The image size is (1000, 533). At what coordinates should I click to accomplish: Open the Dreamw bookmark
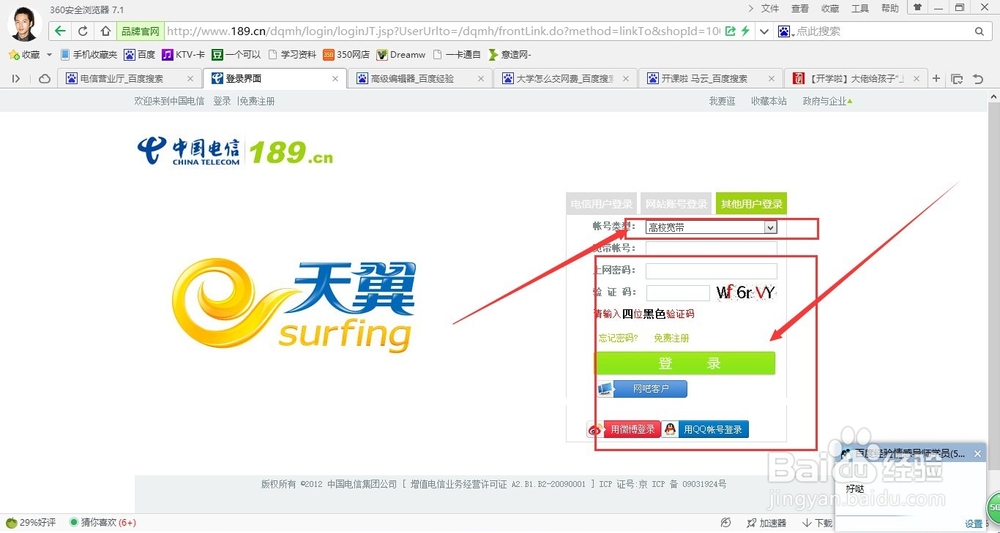click(401, 55)
